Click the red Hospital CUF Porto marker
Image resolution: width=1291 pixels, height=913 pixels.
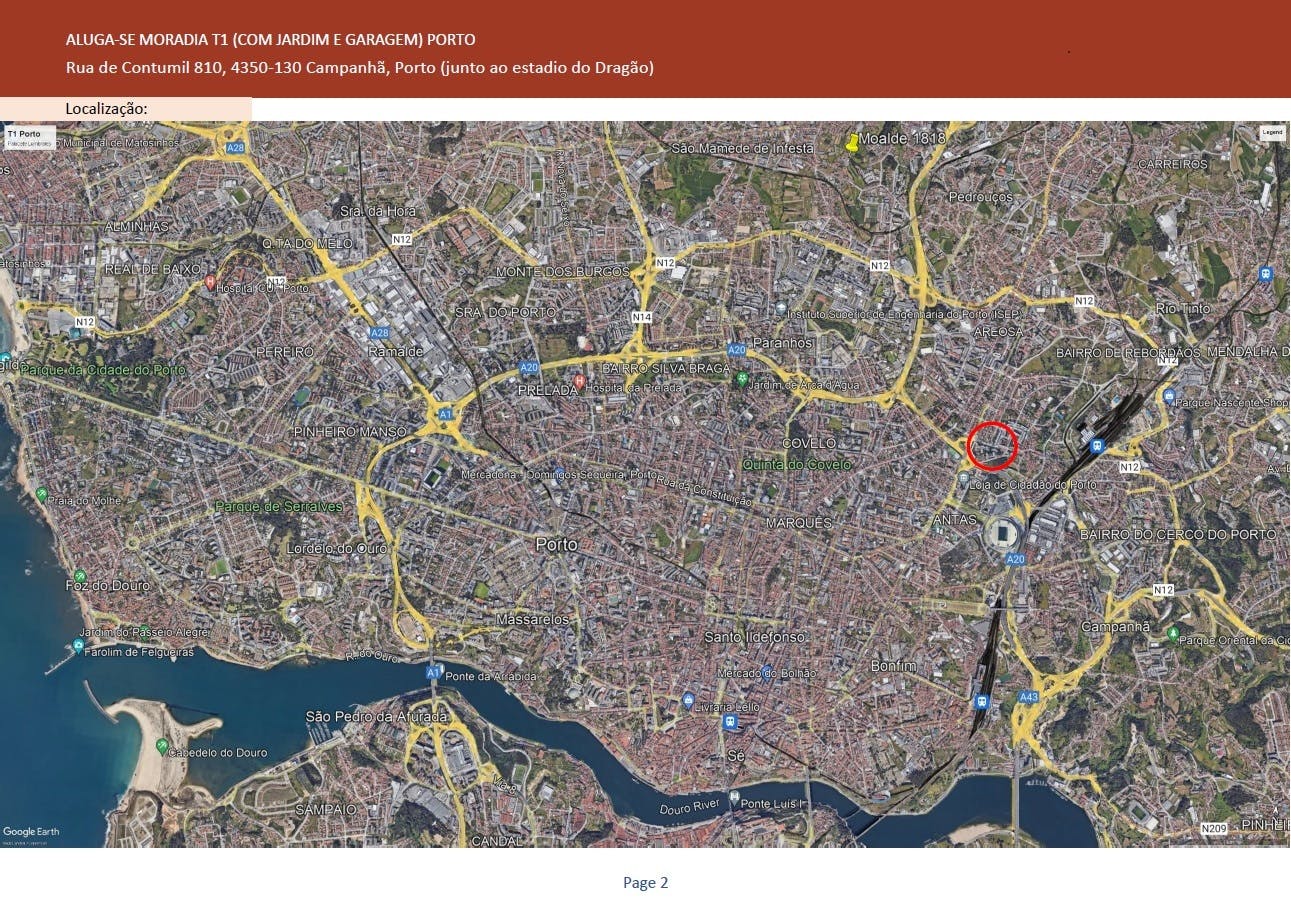click(x=209, y=283)
